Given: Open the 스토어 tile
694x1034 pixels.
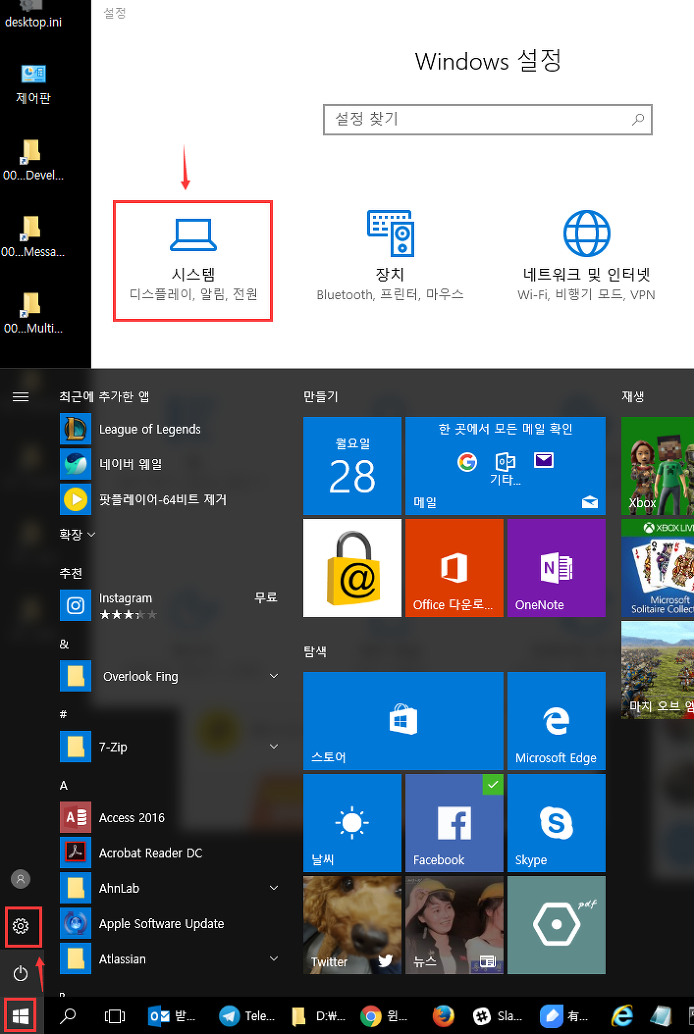Looking at the screenshot, I should click(403, 721).
